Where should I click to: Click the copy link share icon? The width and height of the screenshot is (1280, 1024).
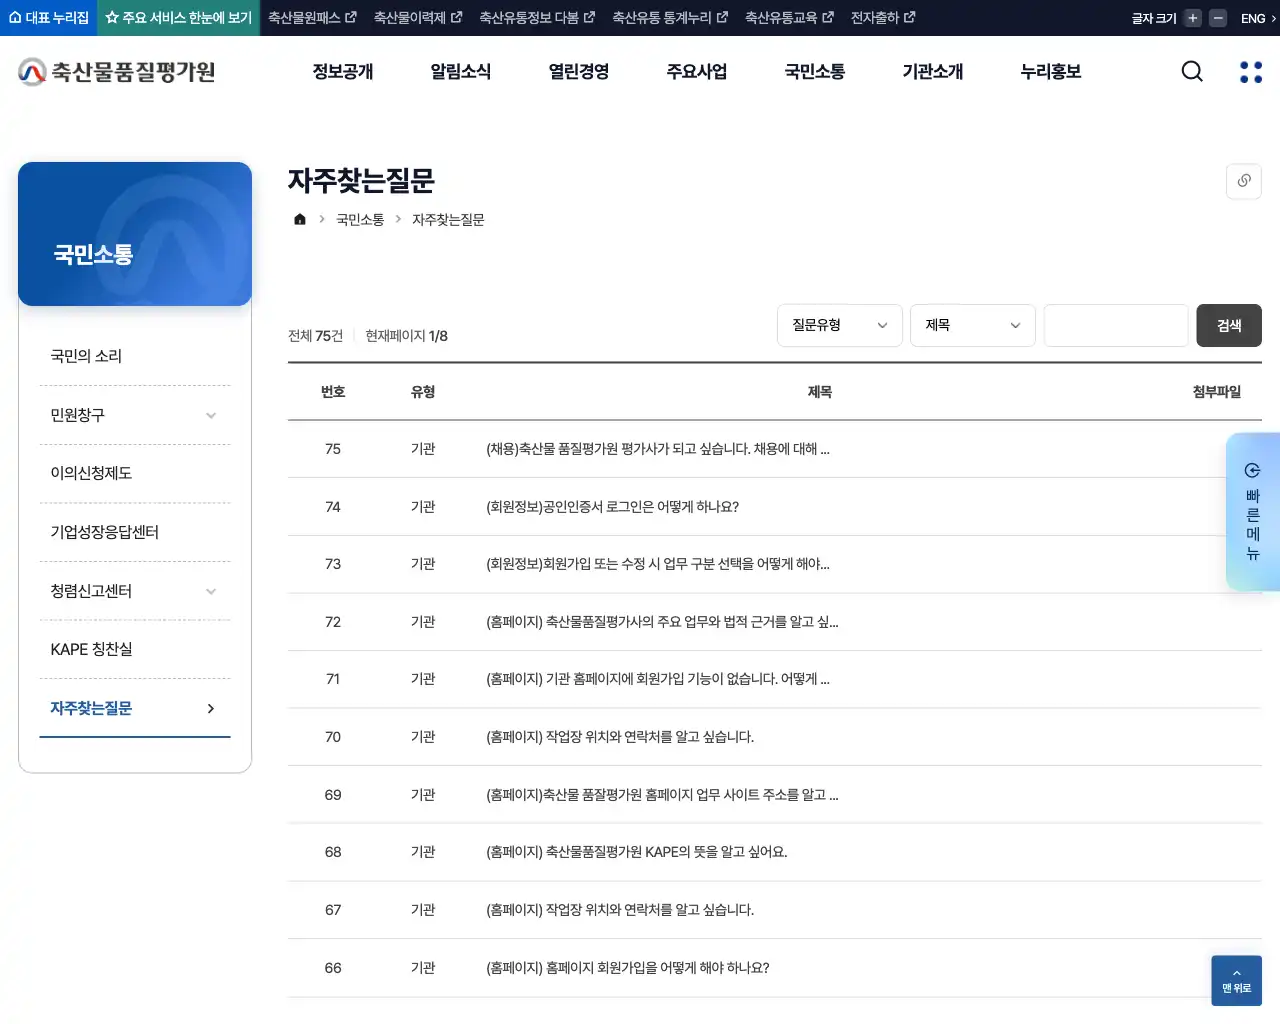(1244, 181)
